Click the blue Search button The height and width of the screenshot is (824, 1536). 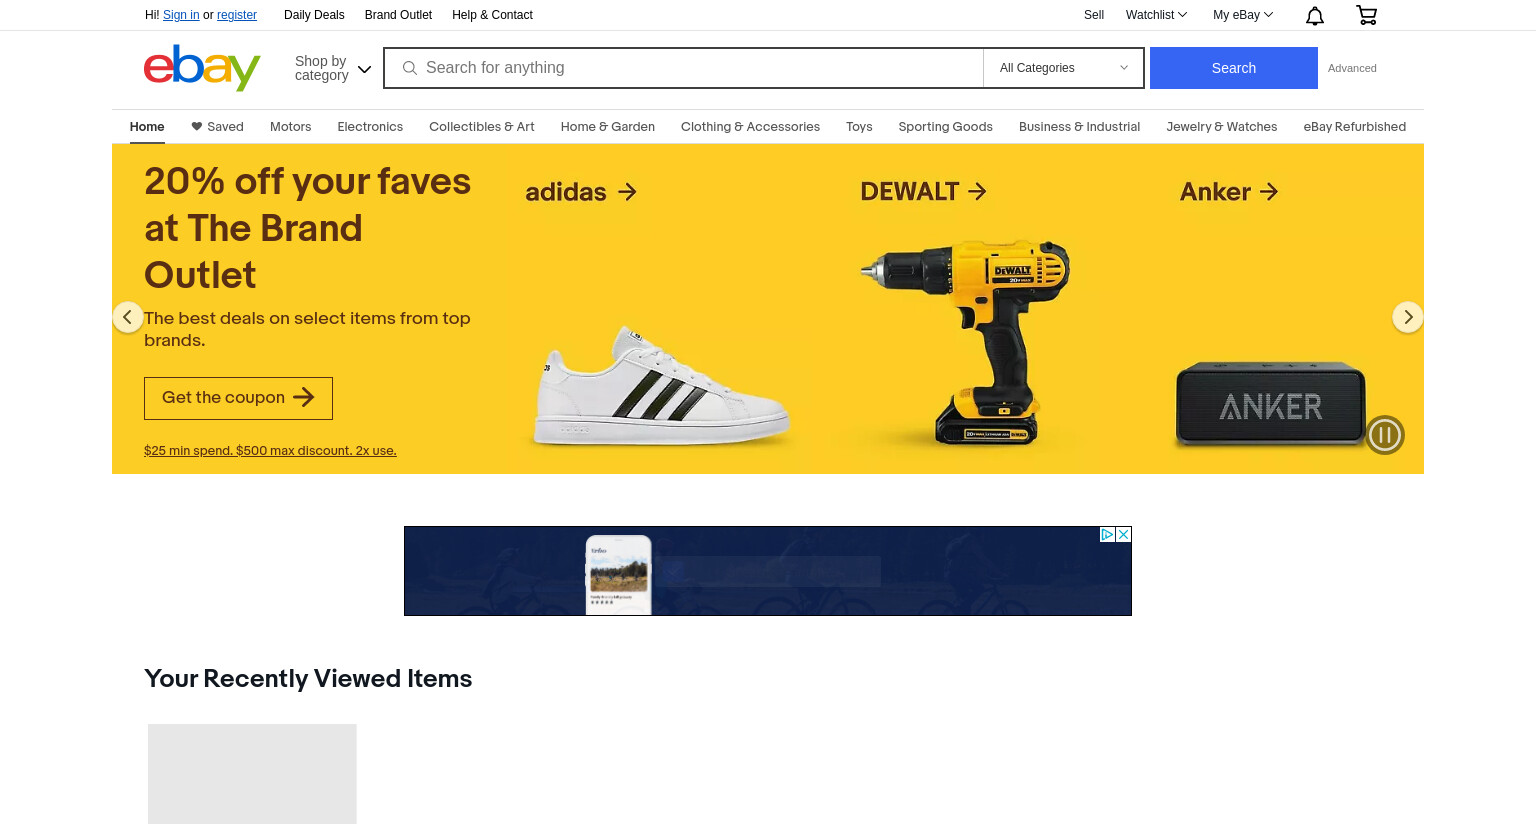(x=1233, y=68)
